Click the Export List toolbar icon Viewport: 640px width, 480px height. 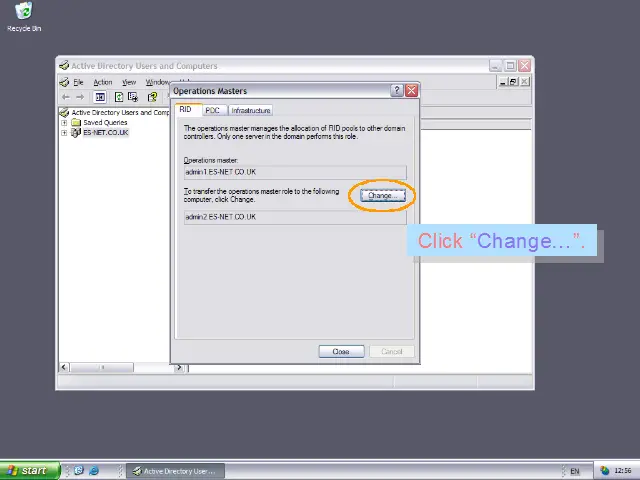click(x=133, y=97)
